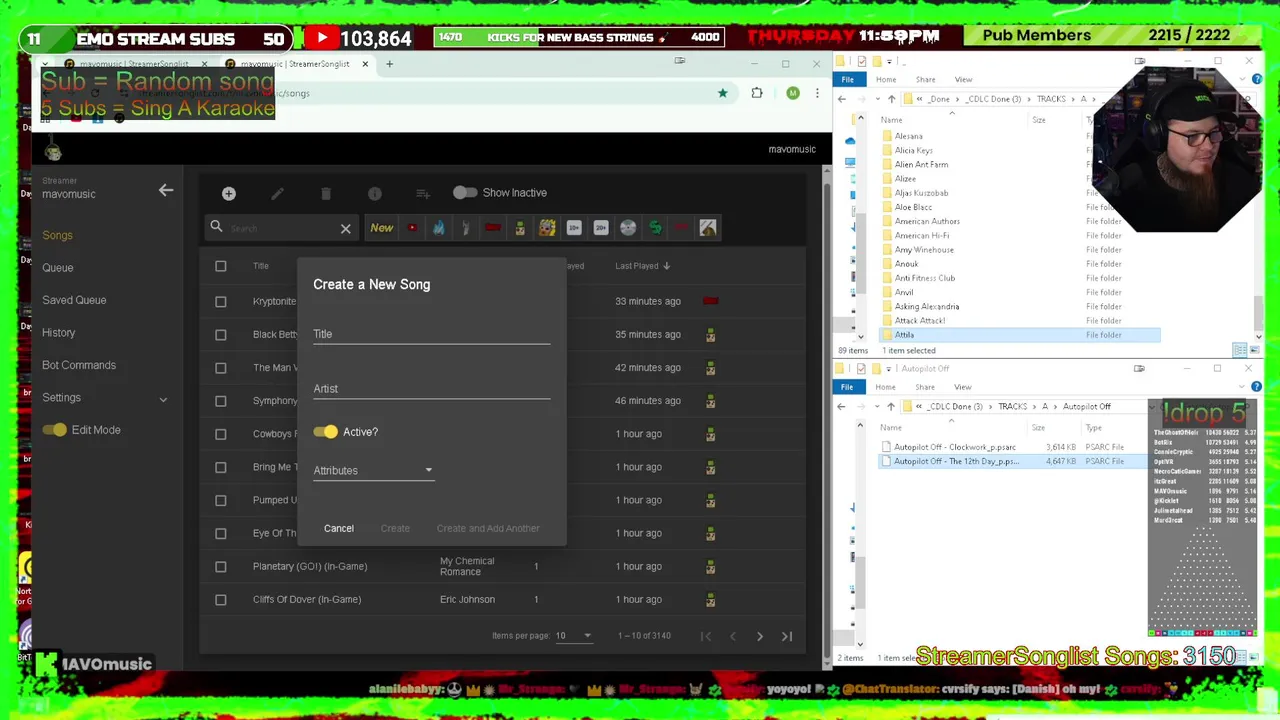Open File menu in top Explorer
Image resolution: width=1280 pixels, height=720 pixels.
pyautogui.click(x=847, y=80)
